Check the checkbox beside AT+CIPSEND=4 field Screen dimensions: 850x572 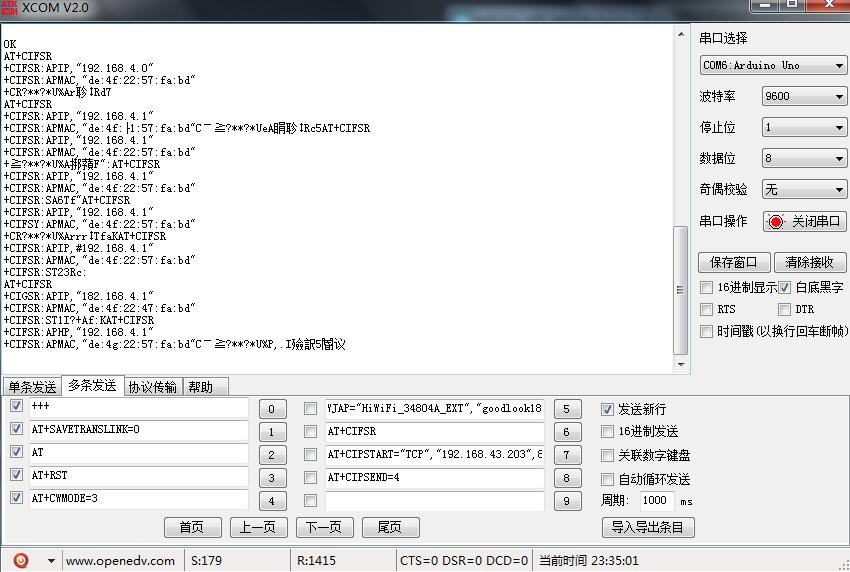(x=310, y=477)
